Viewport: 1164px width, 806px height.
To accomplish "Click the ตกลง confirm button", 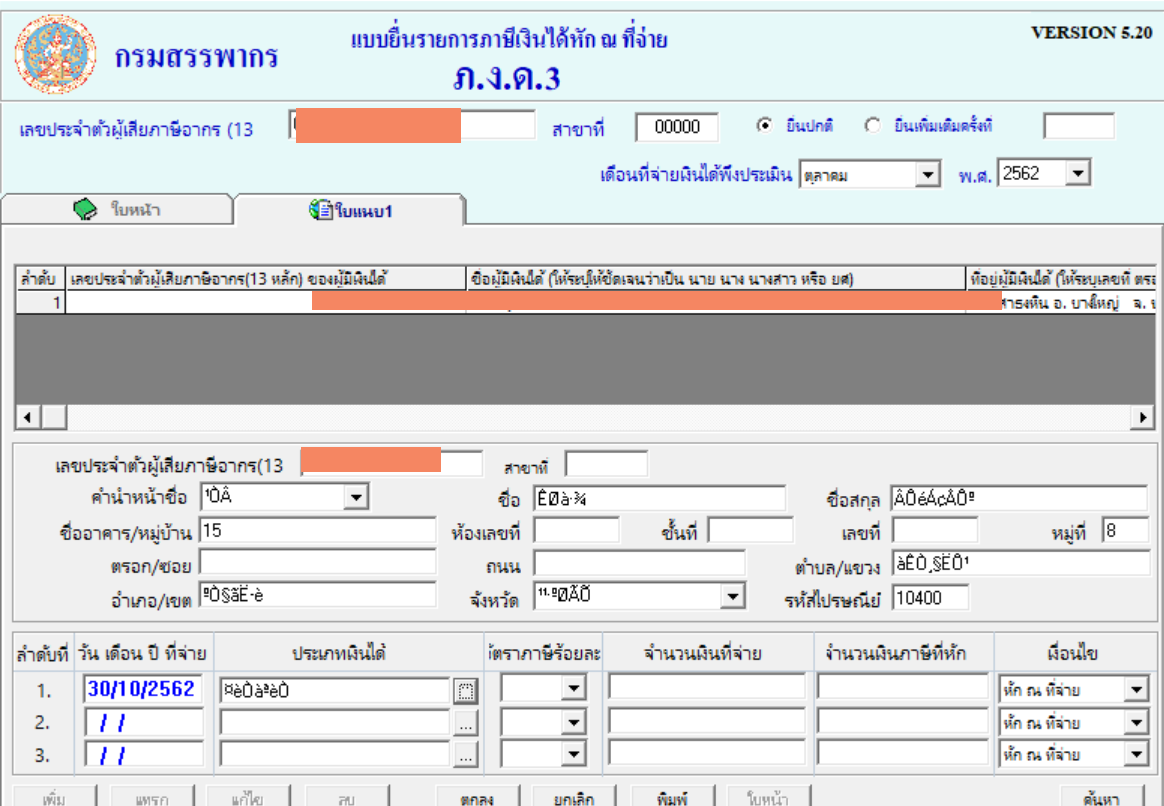I will 477,797.
